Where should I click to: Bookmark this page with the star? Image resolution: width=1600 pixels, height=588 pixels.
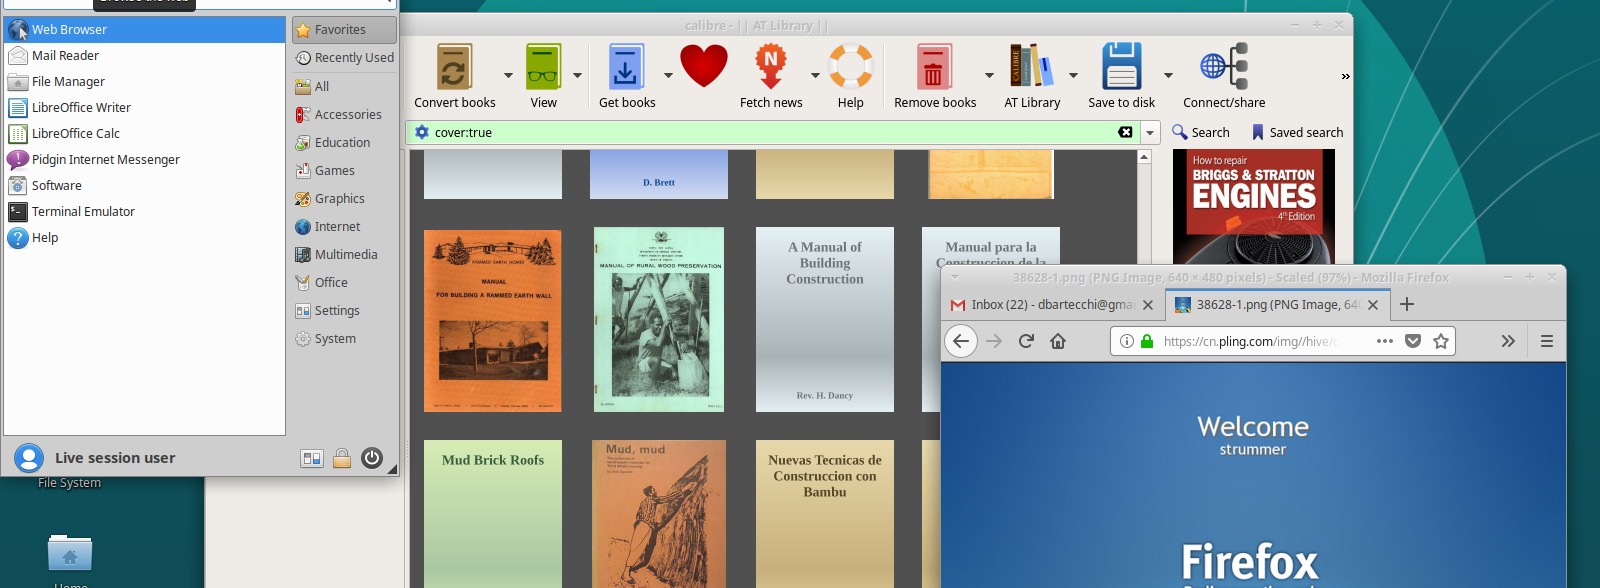click(1441, 341)
